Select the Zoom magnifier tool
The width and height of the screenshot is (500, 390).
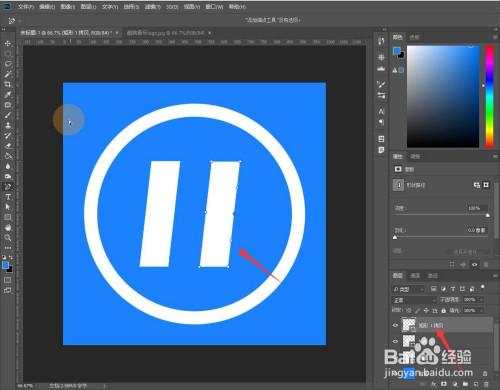tap(8, 238)
